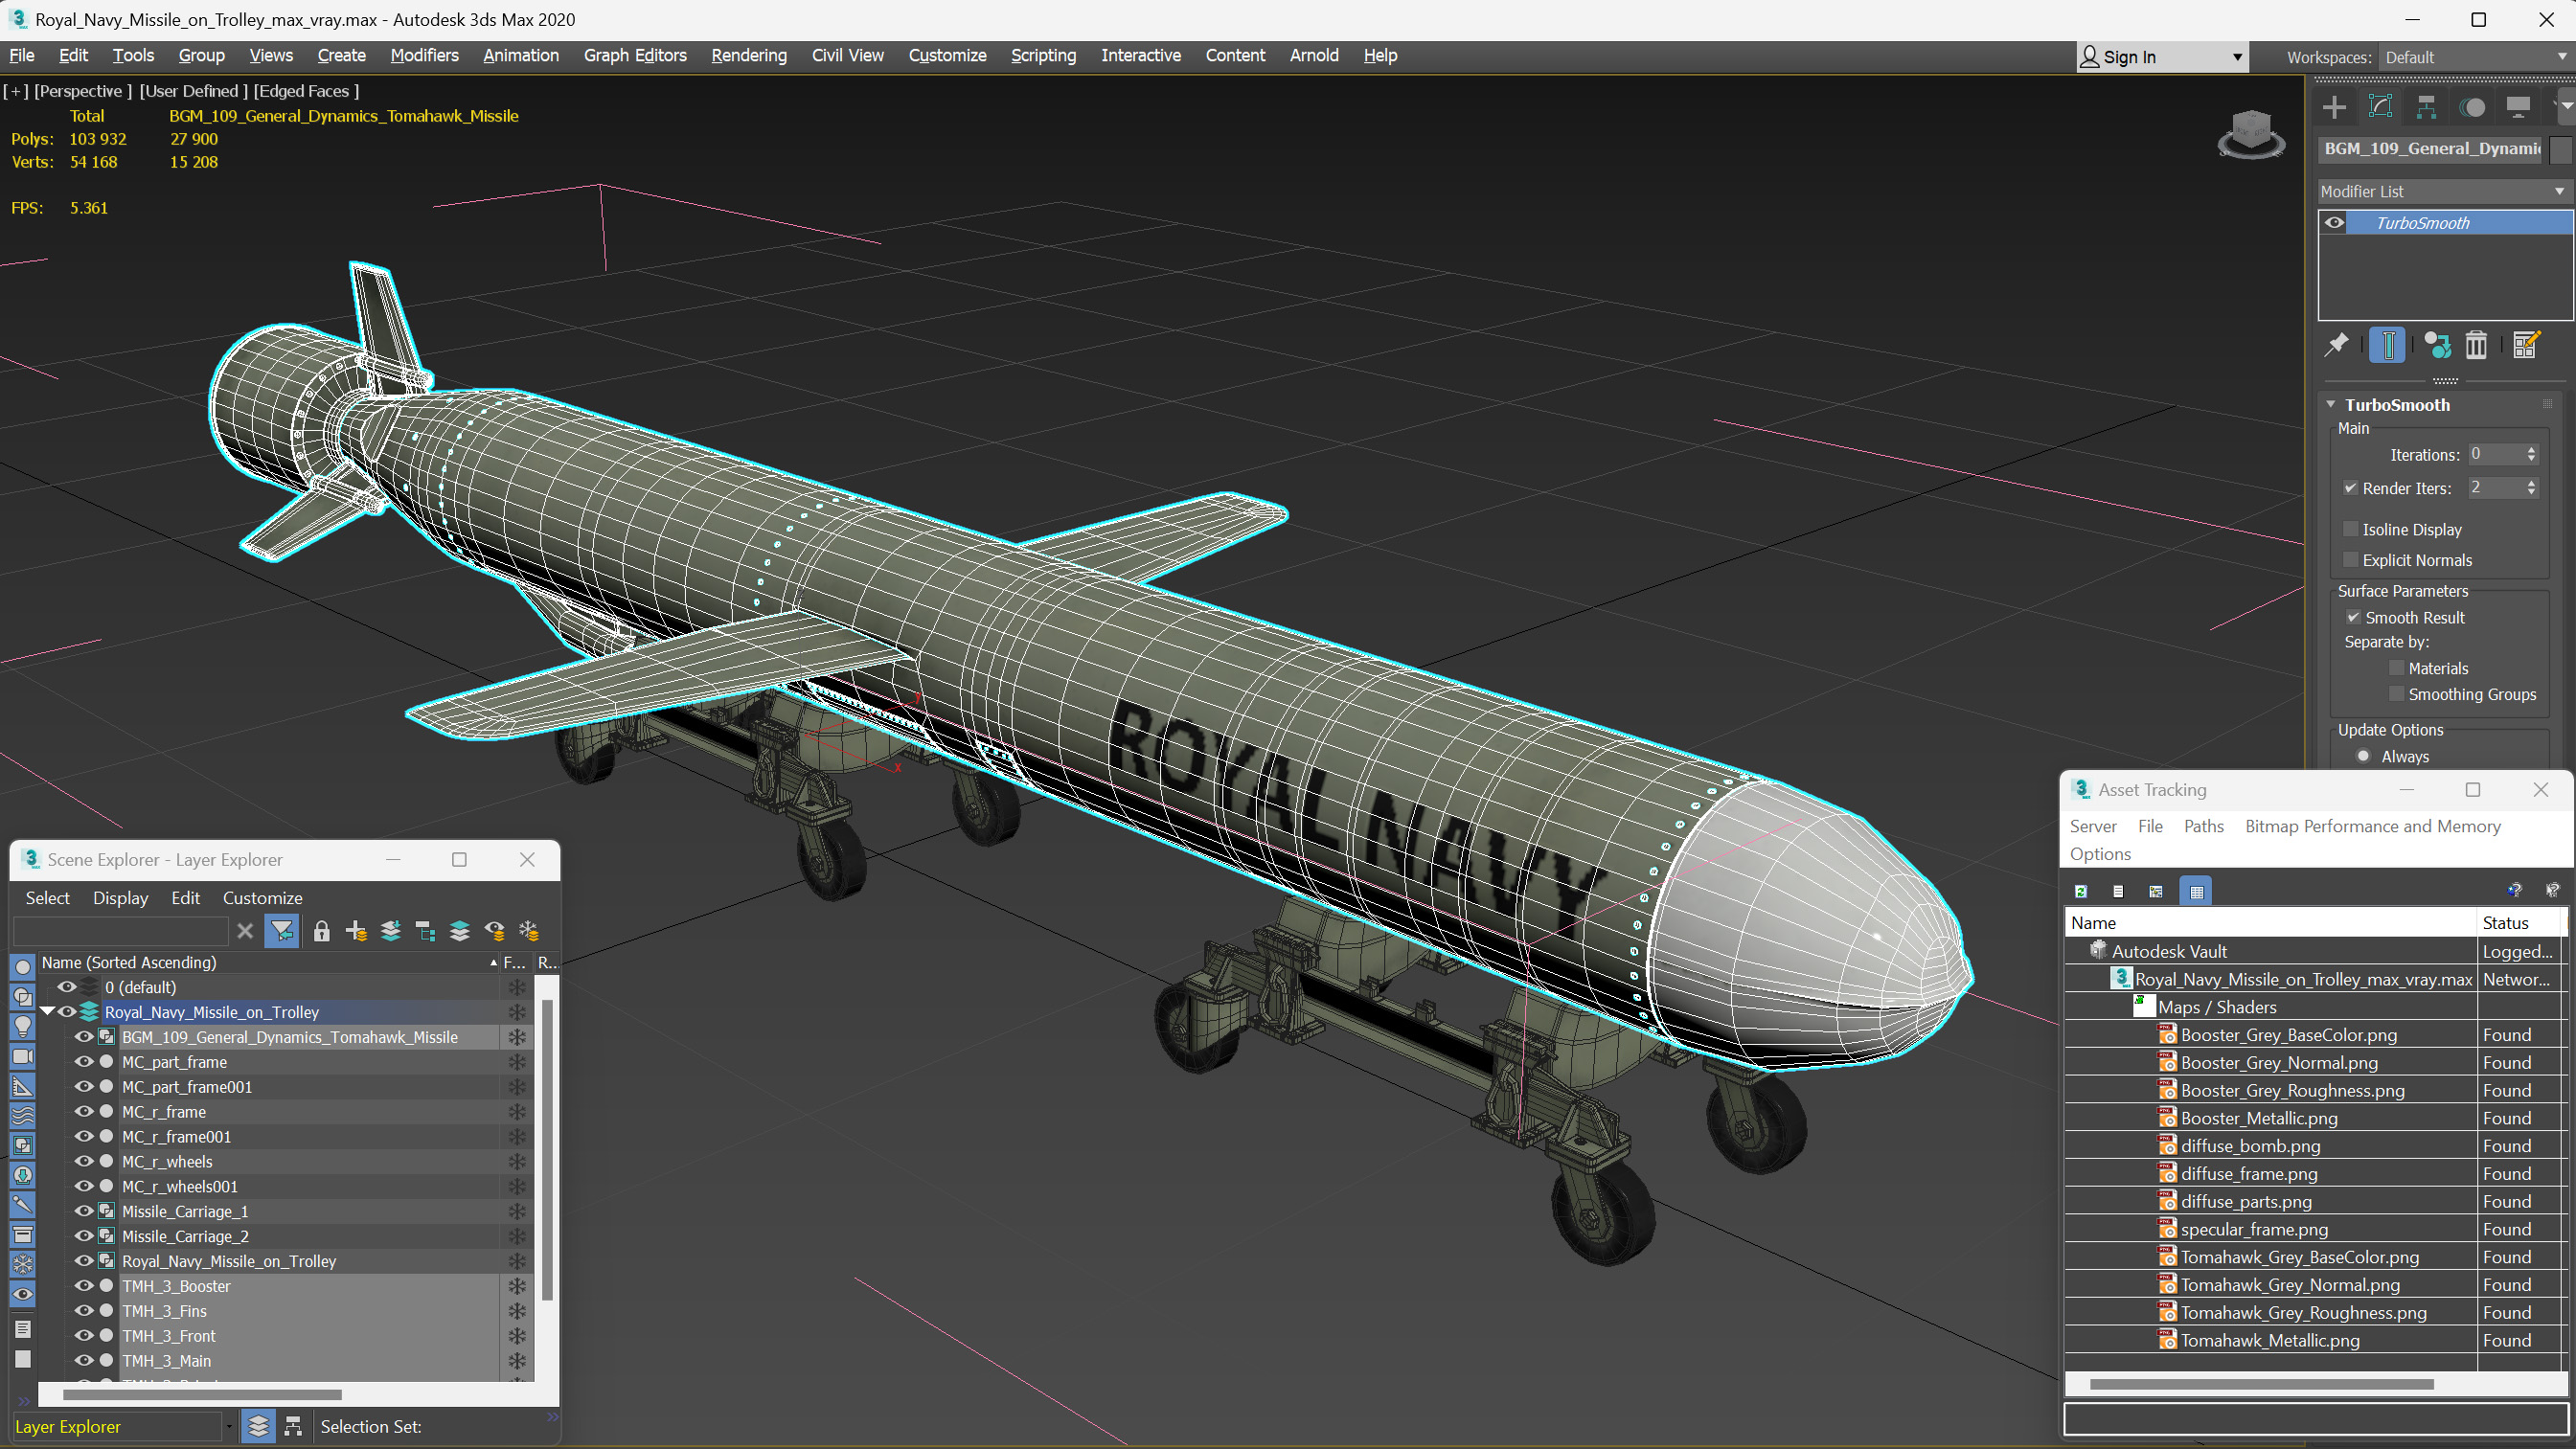
Task: Open Display menu in Scene Explorer
Action: click(120, 898)
